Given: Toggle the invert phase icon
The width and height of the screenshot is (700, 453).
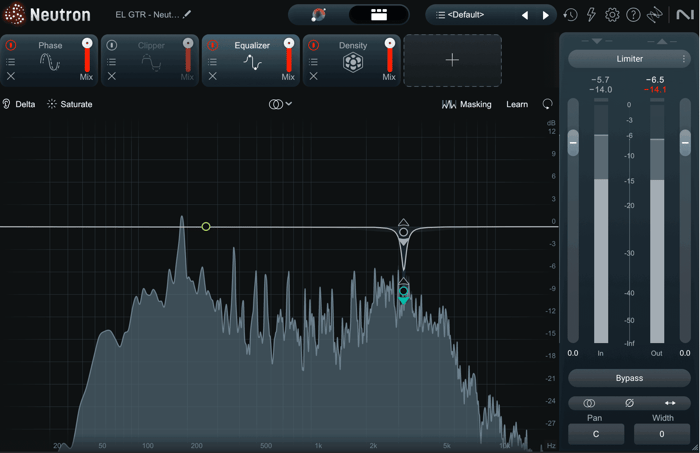Looking at the screenshot, I should [629, 403].
